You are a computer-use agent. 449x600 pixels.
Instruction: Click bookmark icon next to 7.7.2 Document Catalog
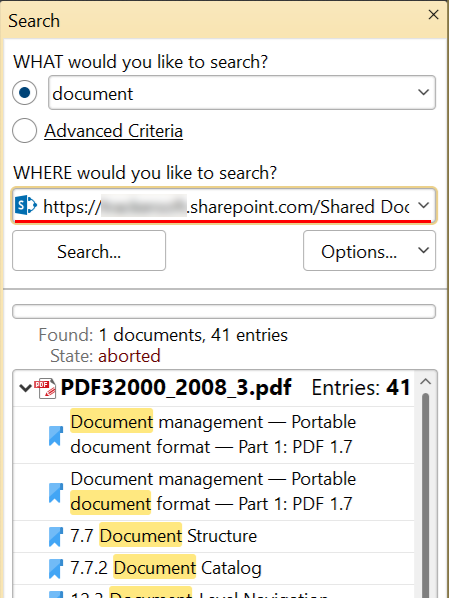(56, 569)
